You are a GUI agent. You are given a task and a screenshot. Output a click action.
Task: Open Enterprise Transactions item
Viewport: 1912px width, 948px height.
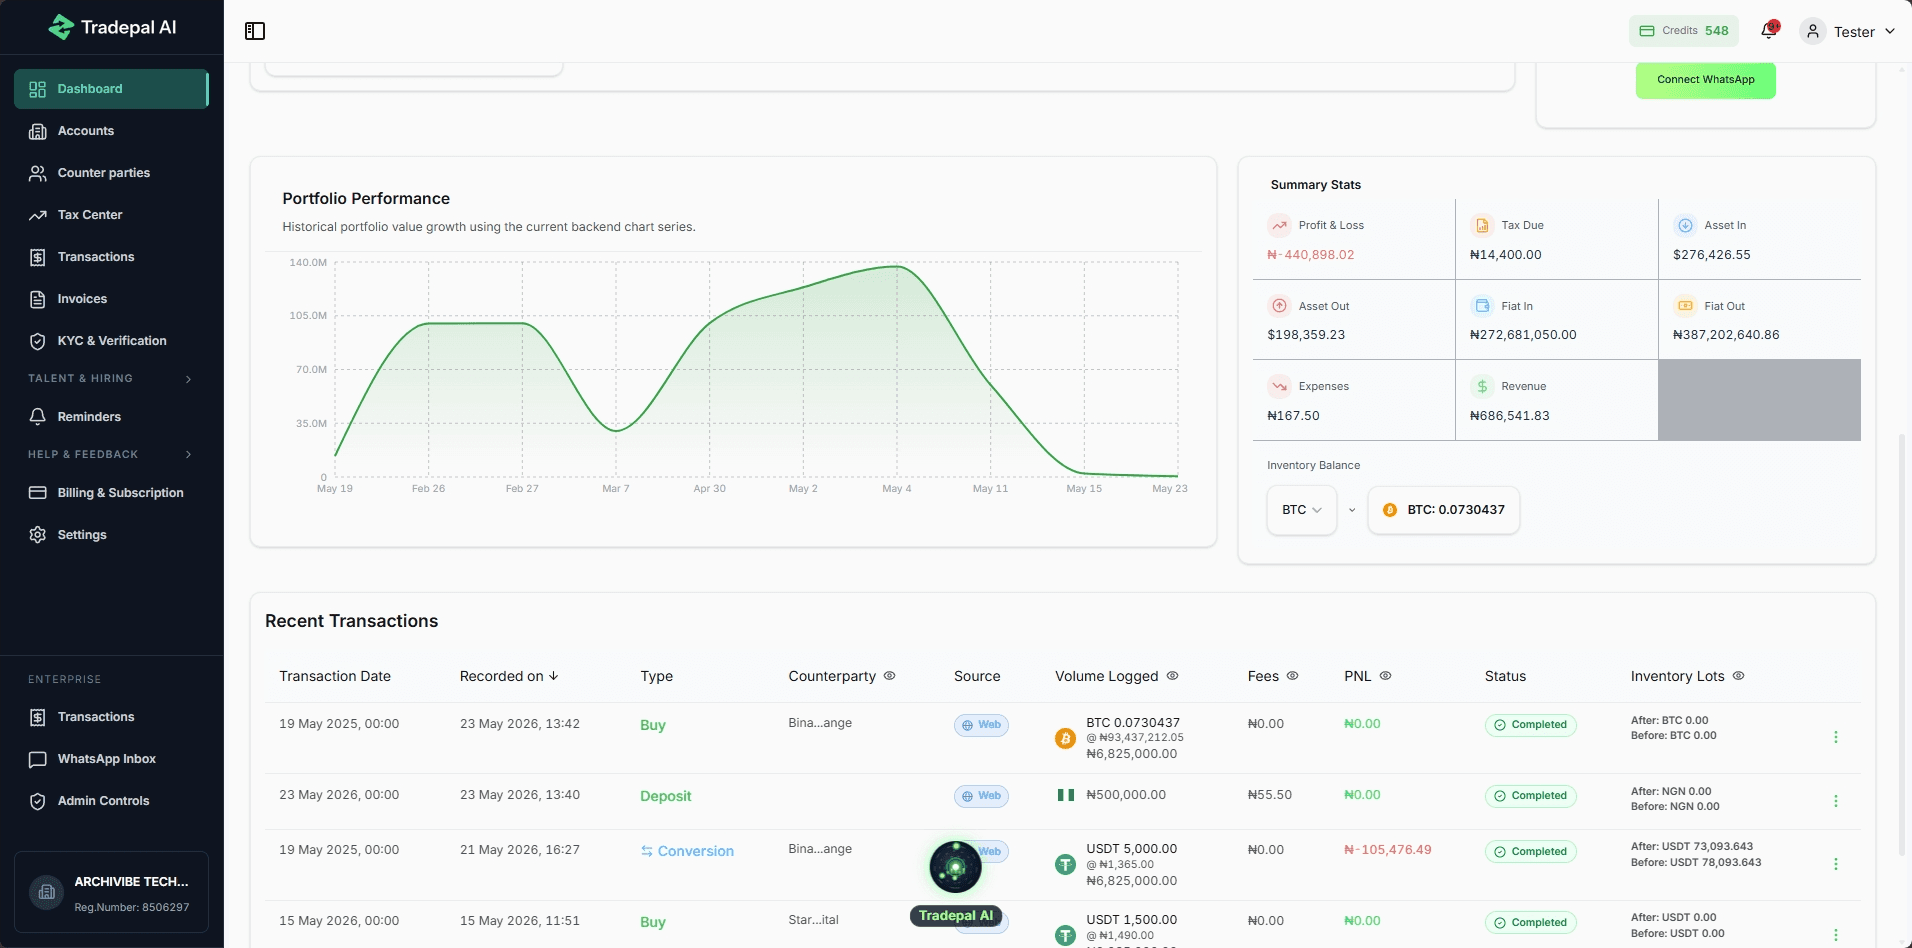tap(111, 717)
